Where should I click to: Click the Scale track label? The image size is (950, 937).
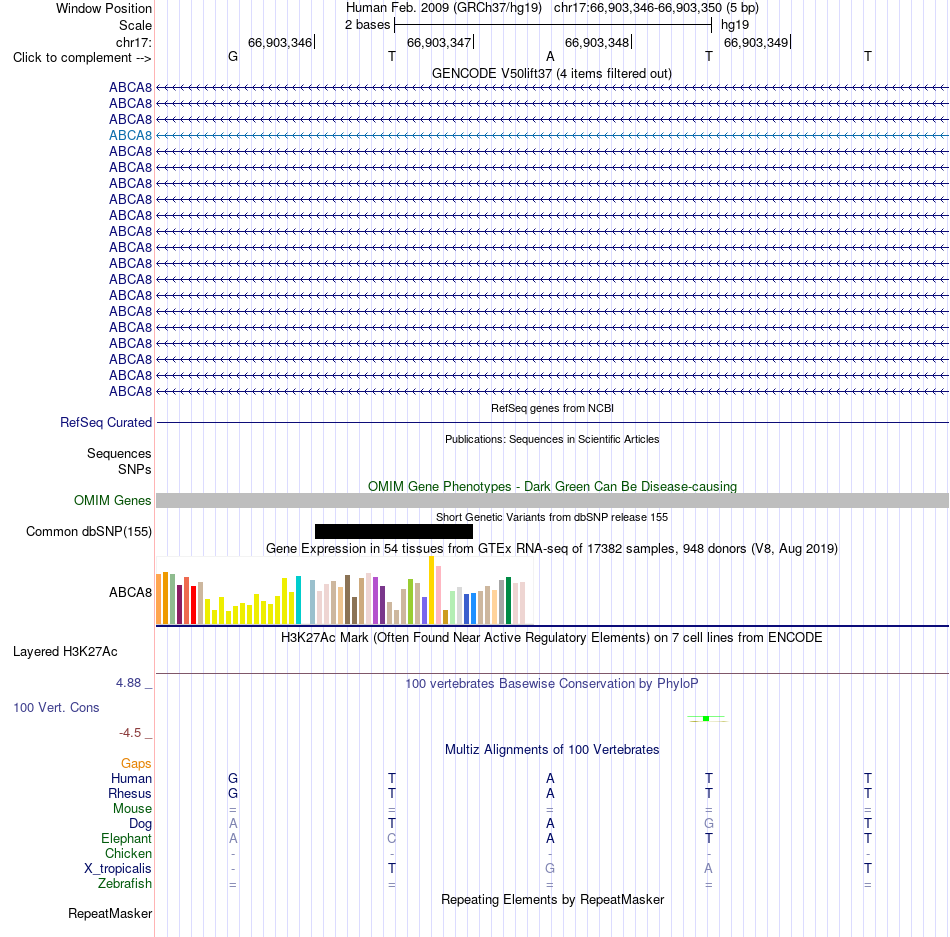pyautogui.click(x=135, y=25)
